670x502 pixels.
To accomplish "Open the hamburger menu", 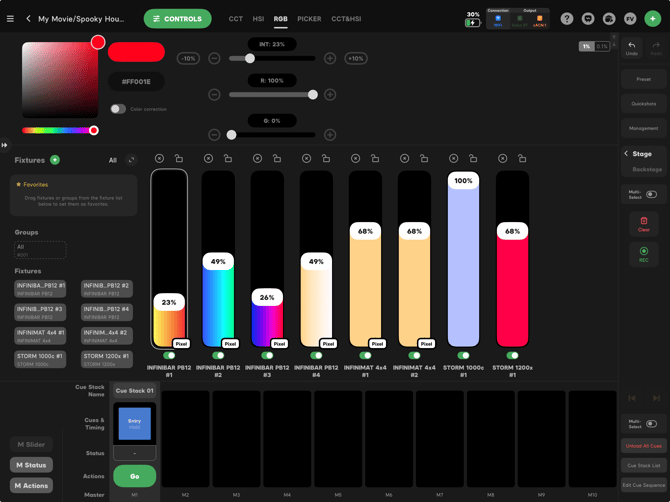I will click(10, 19).
